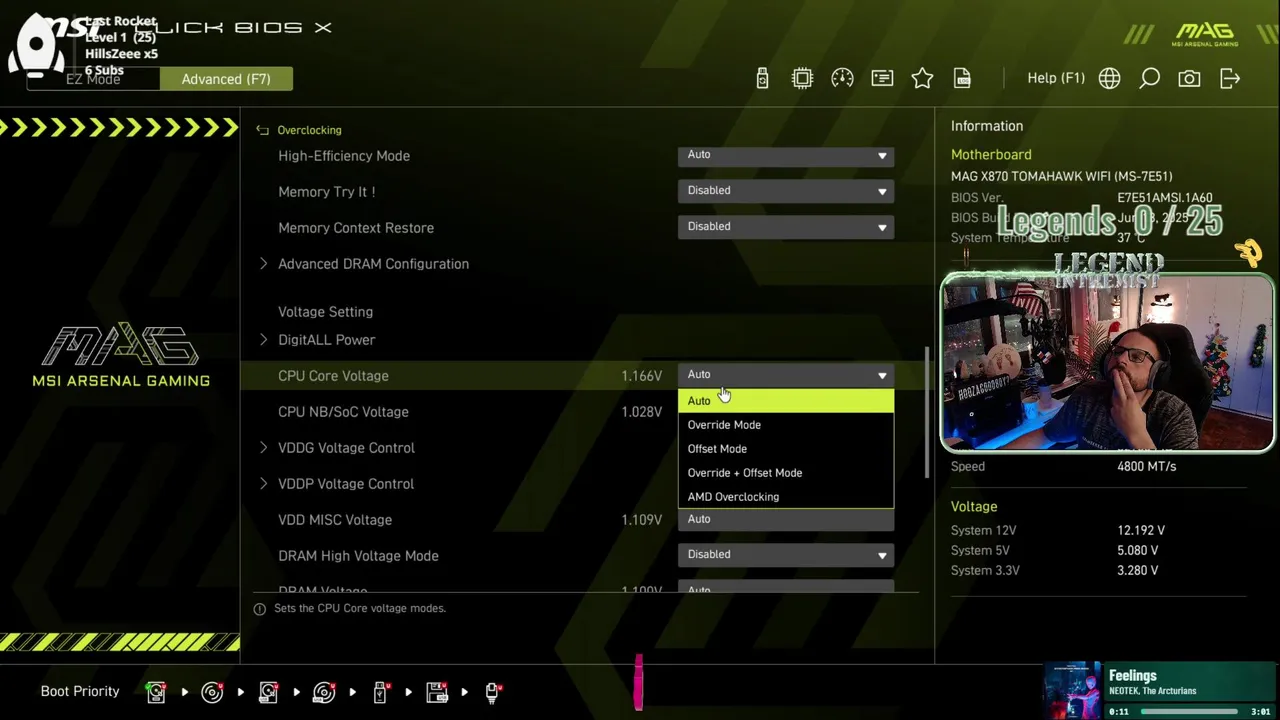Click the System 3.3V value 3.280 V
1280x720 pixels.
coord(1138,571)
